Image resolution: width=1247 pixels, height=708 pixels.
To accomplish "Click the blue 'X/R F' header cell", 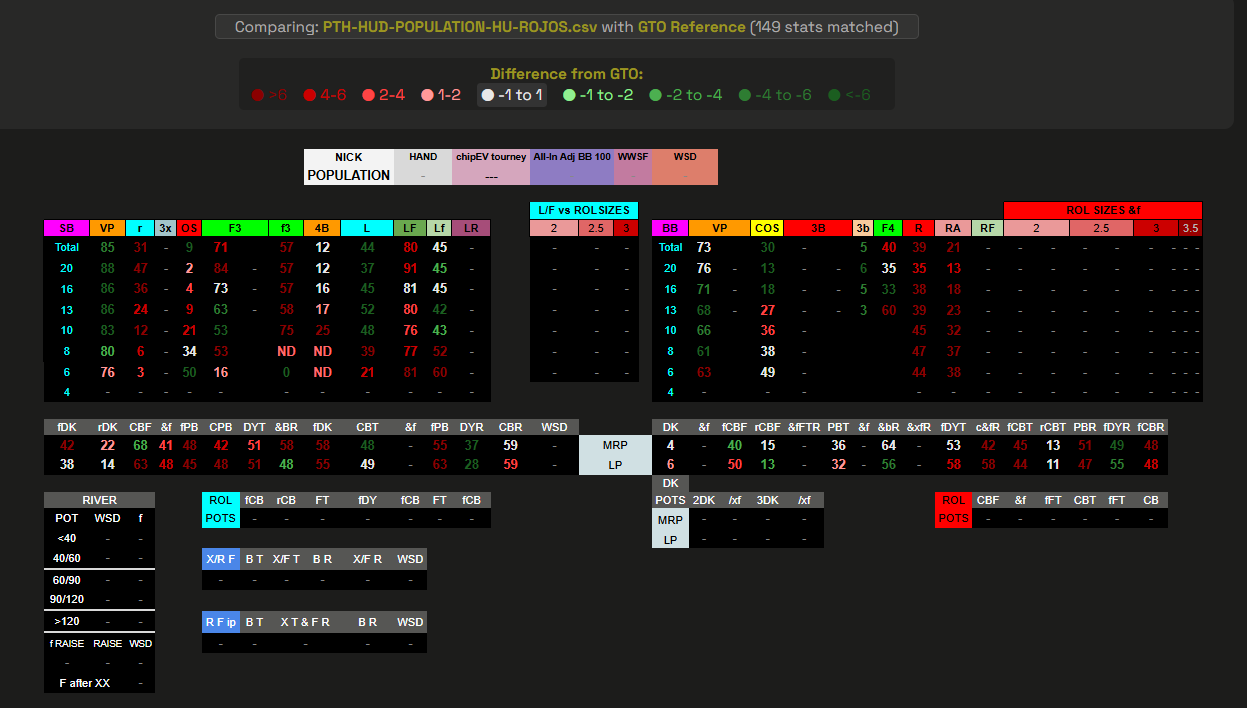I will click(220, 558).
